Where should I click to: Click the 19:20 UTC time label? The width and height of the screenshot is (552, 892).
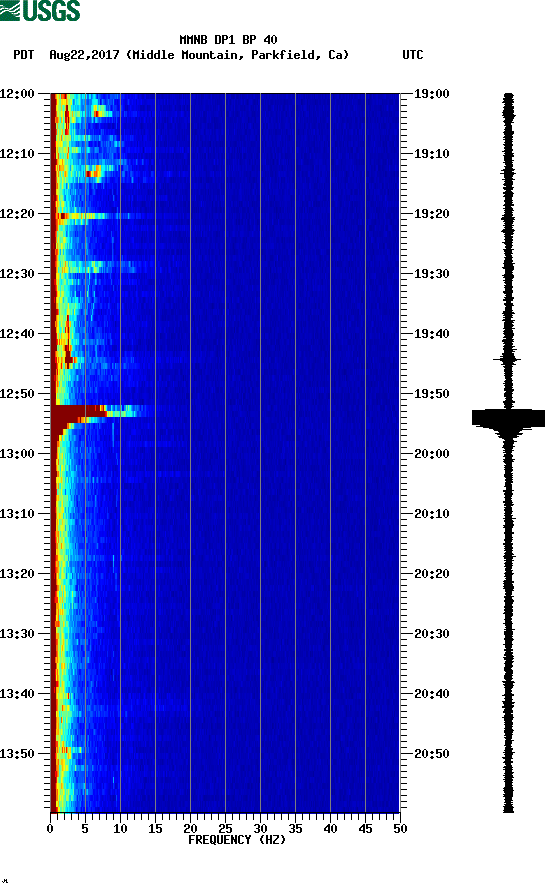[x=431, y=213]
